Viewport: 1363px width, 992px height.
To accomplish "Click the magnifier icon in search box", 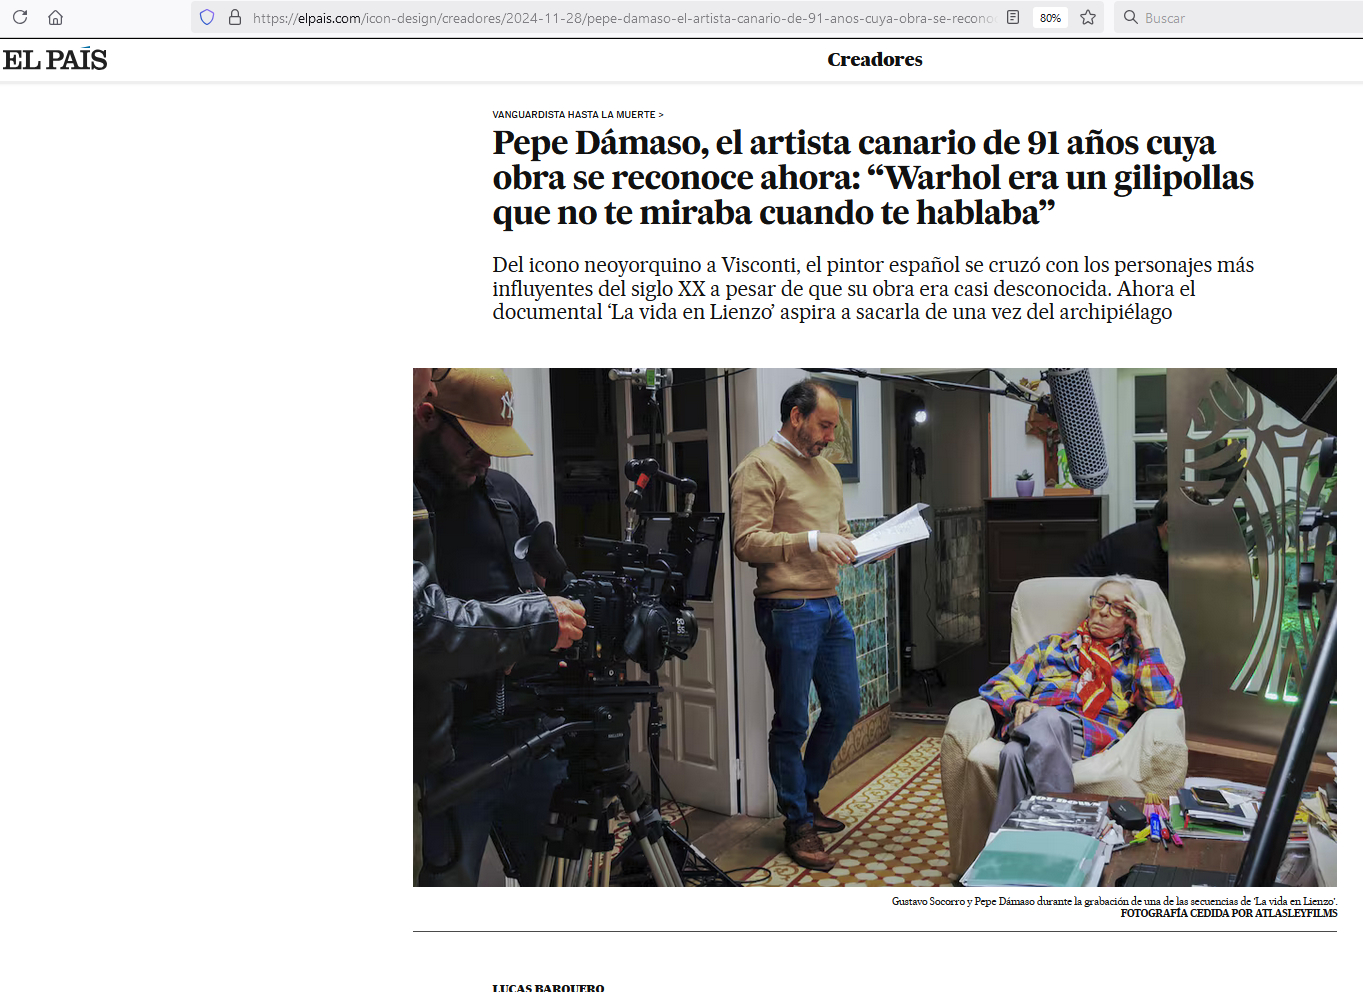I will [x=1131, y=17].
